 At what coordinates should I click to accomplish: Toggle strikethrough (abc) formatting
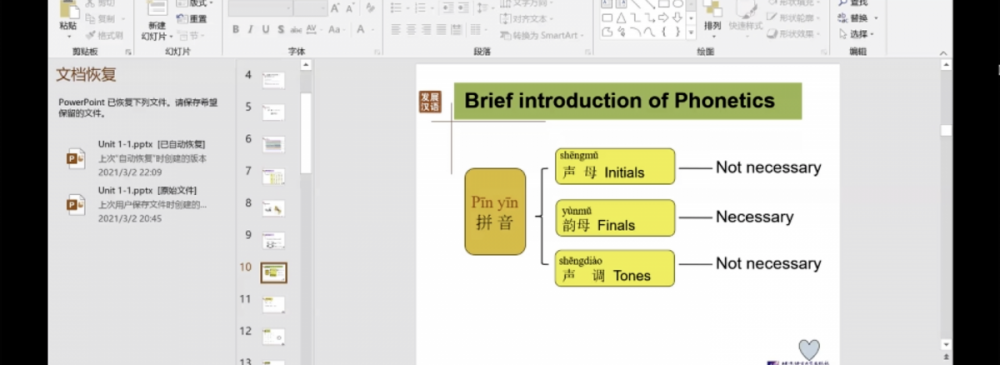point(296,29)
